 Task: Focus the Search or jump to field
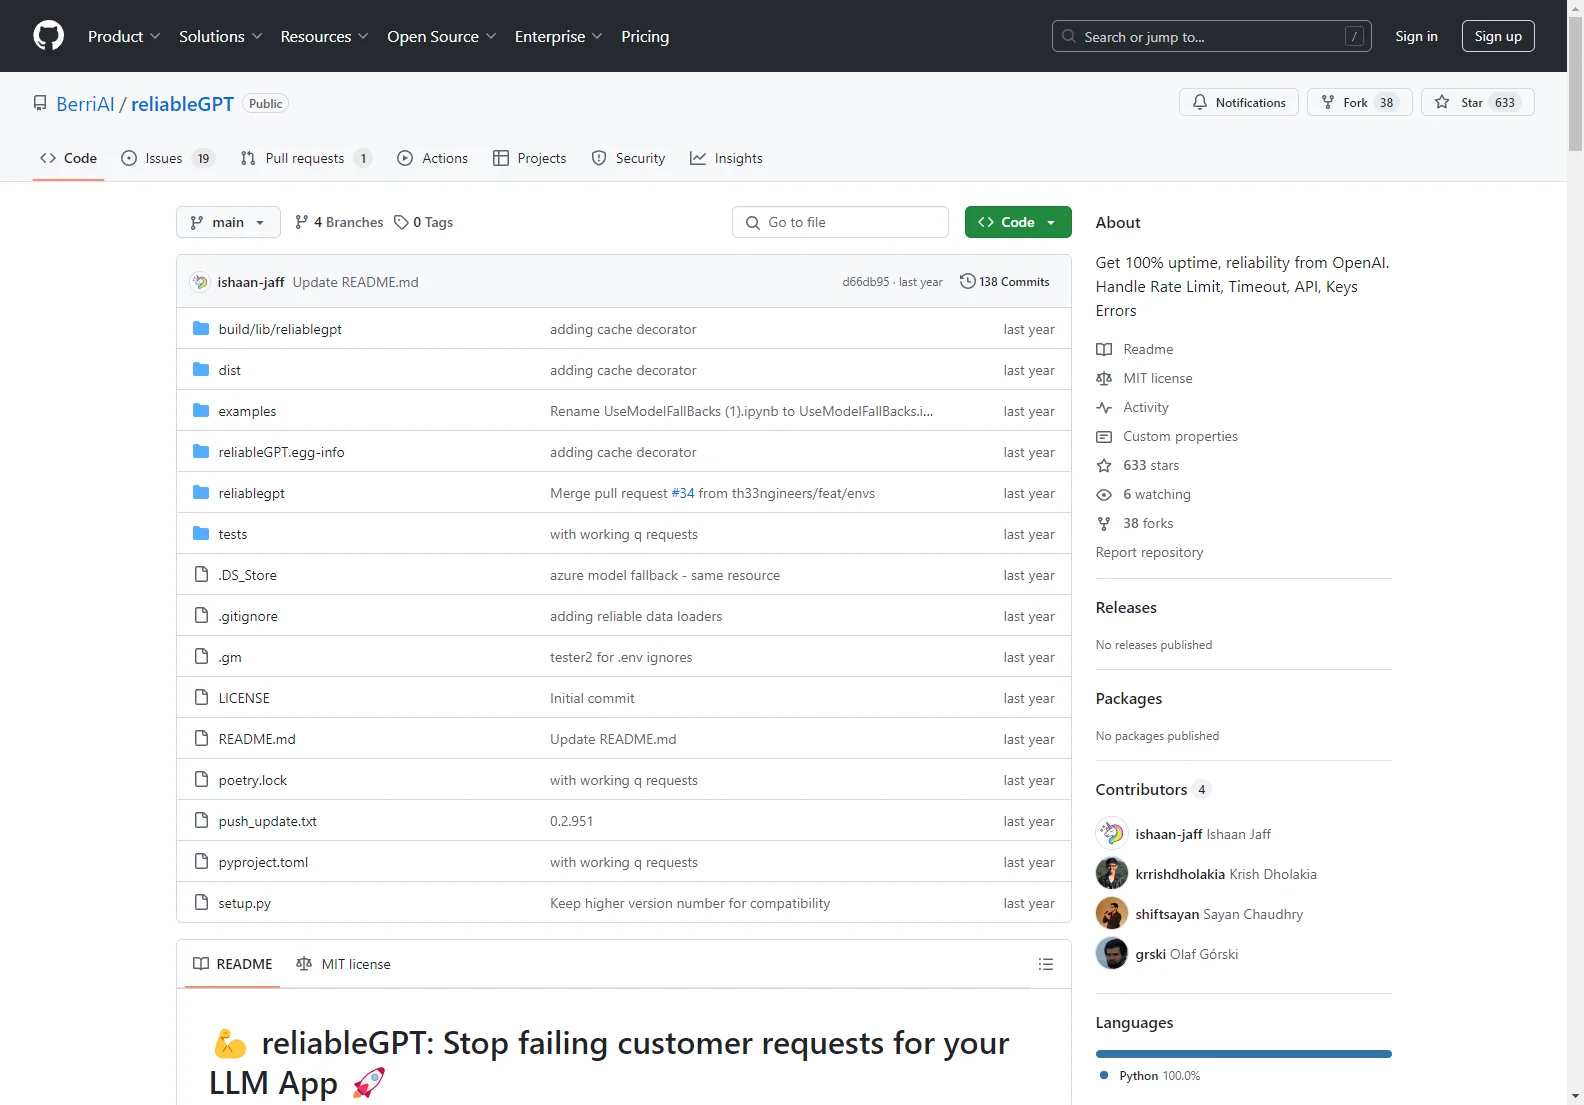pos(1211,36)
